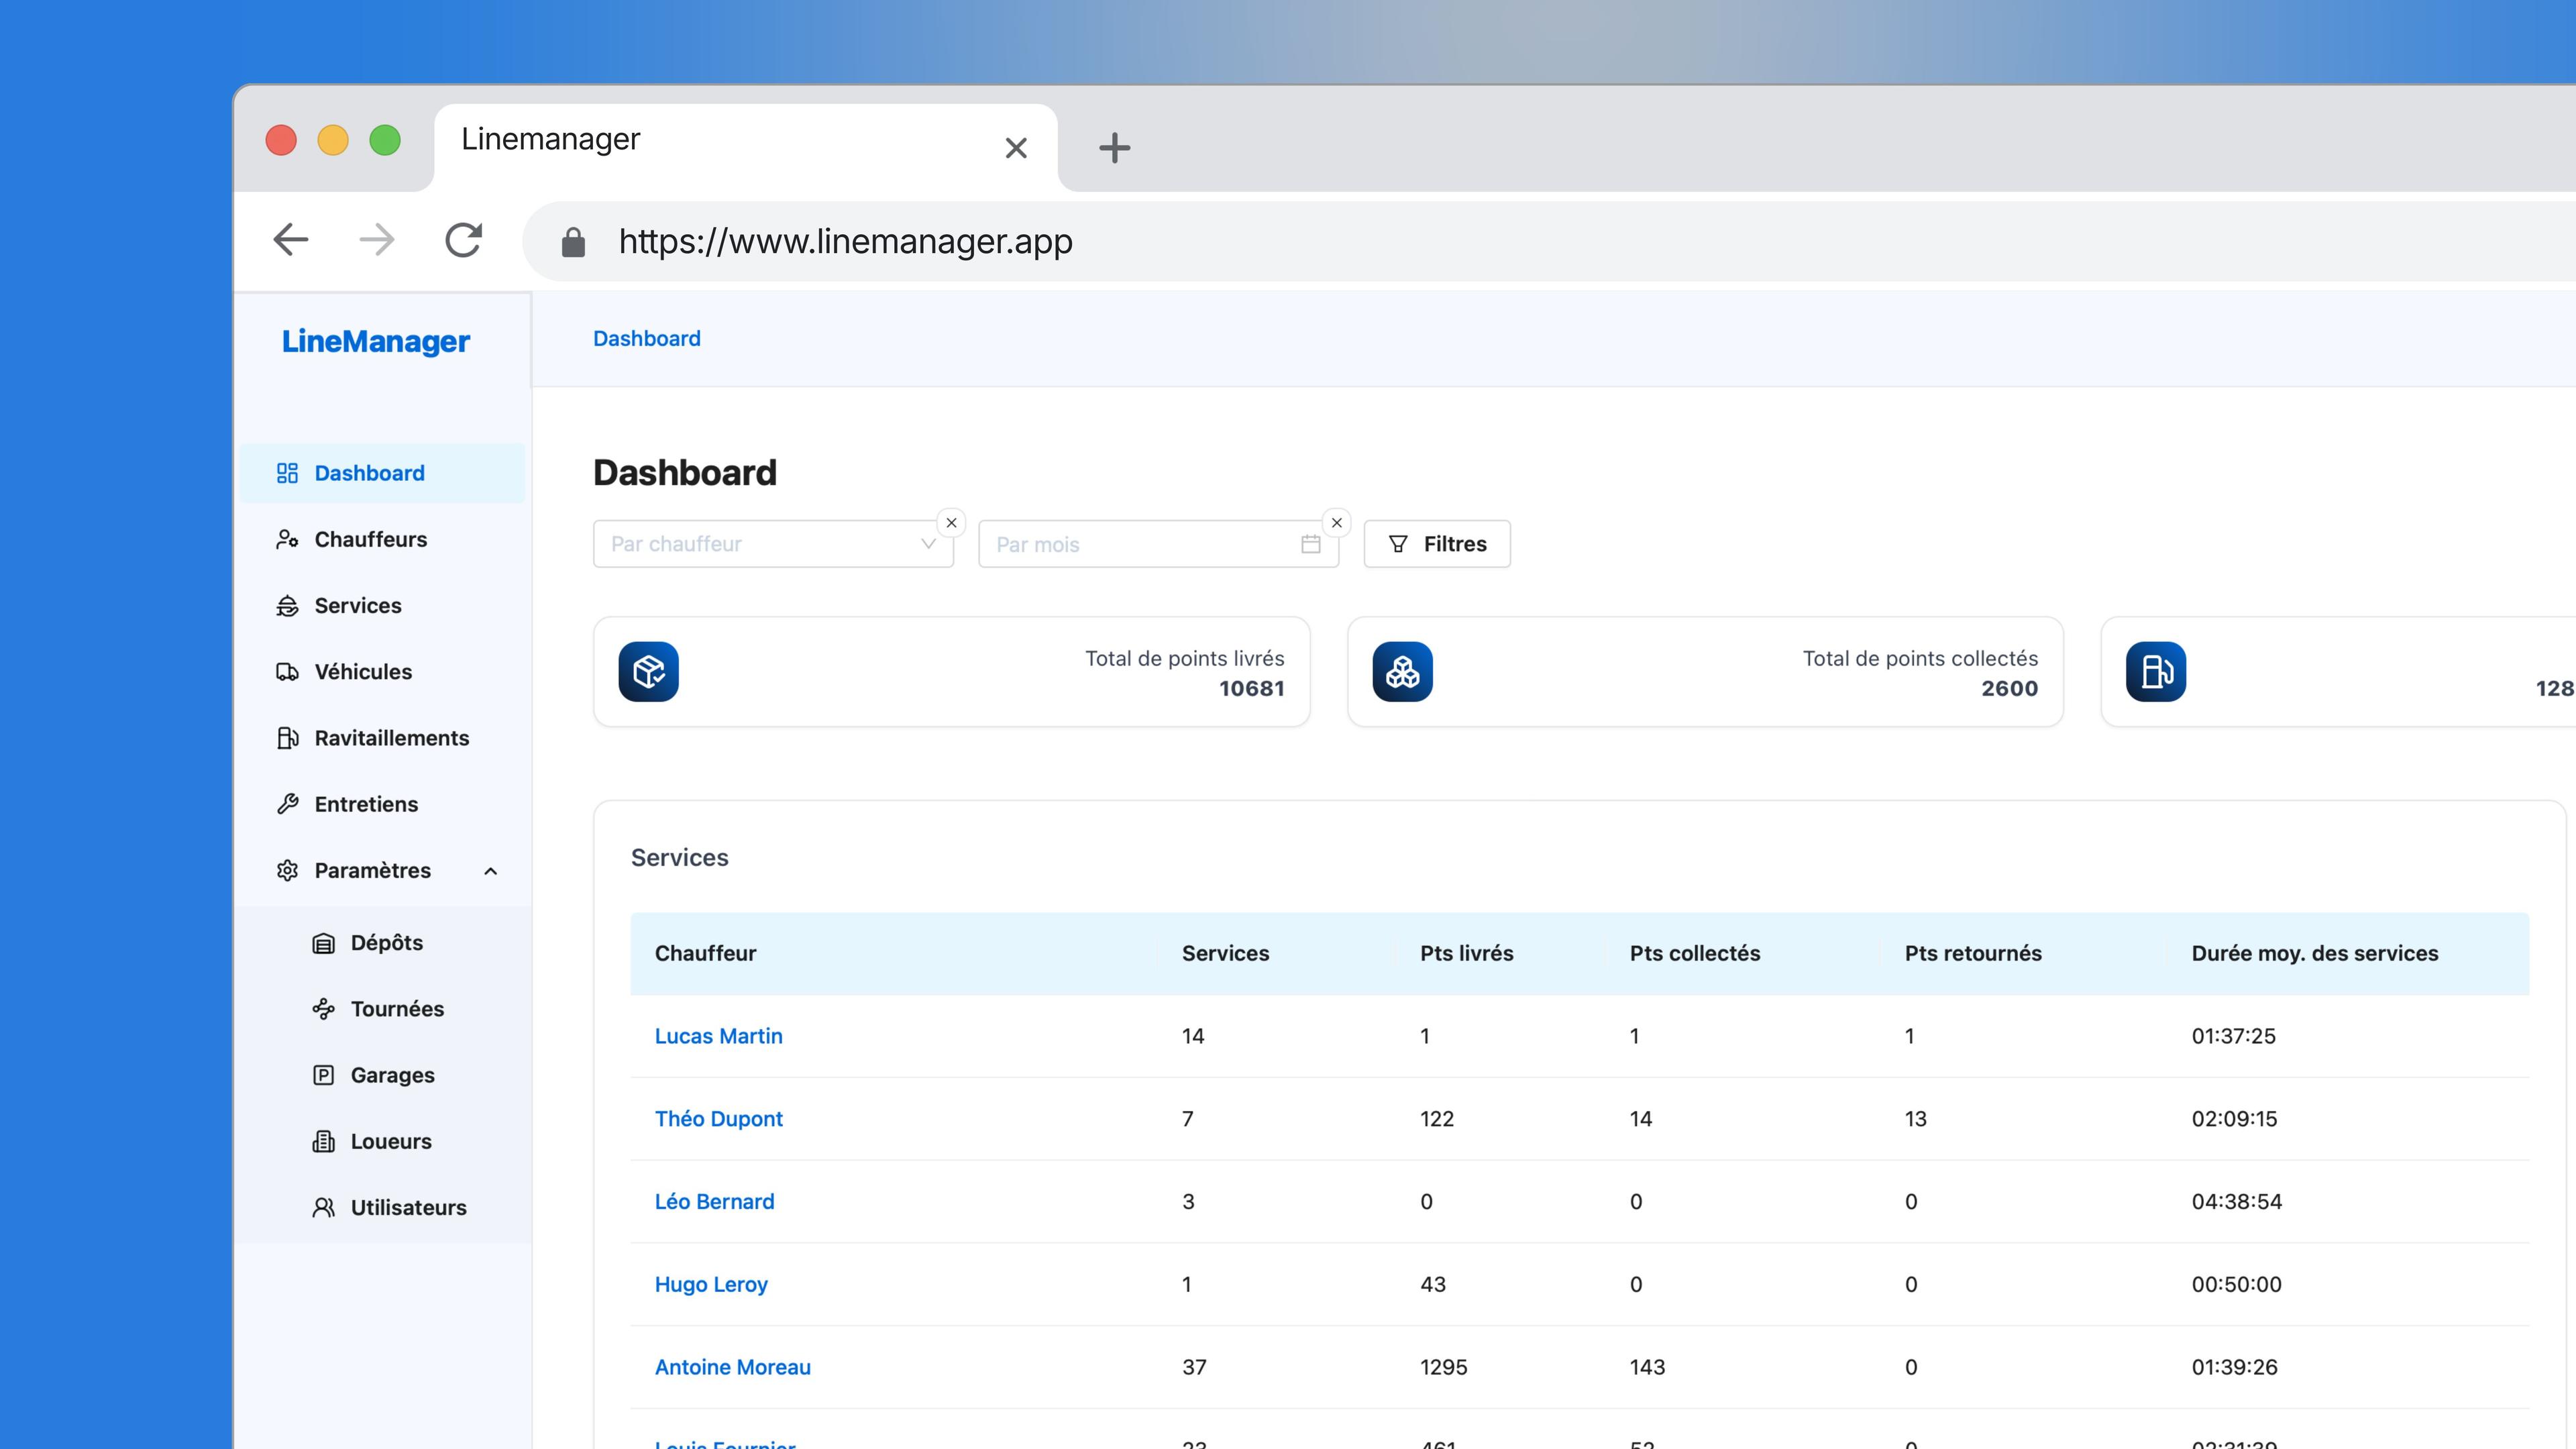Image resolution: width=2576 pixels, height=1449 pixels.
Task: Click the browser forward arrow
Action: pyautogui.click(x=377, y=240)
